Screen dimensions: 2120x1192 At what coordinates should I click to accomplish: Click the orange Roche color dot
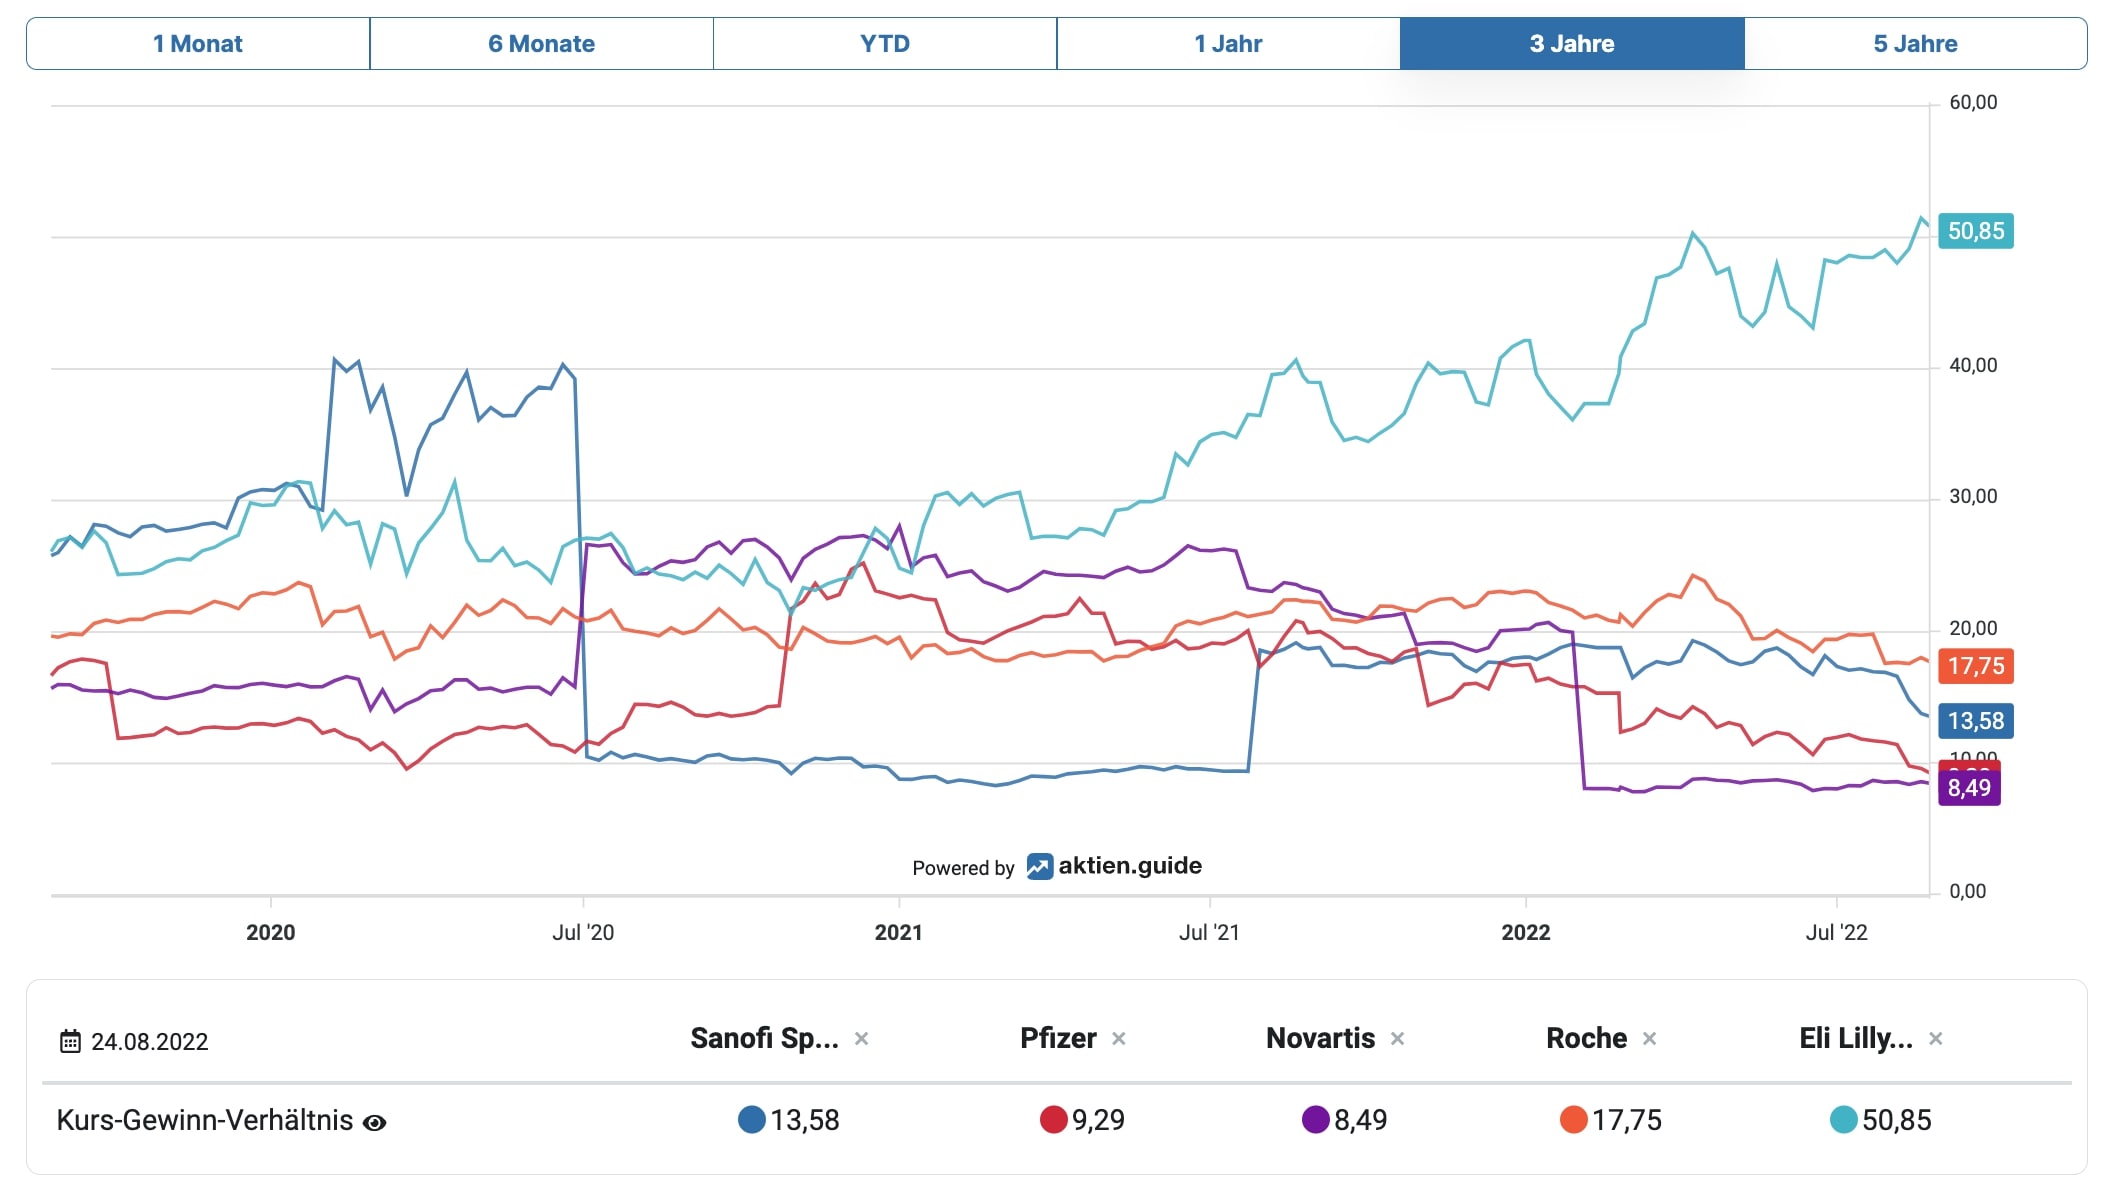[x=1574, y=1119]
